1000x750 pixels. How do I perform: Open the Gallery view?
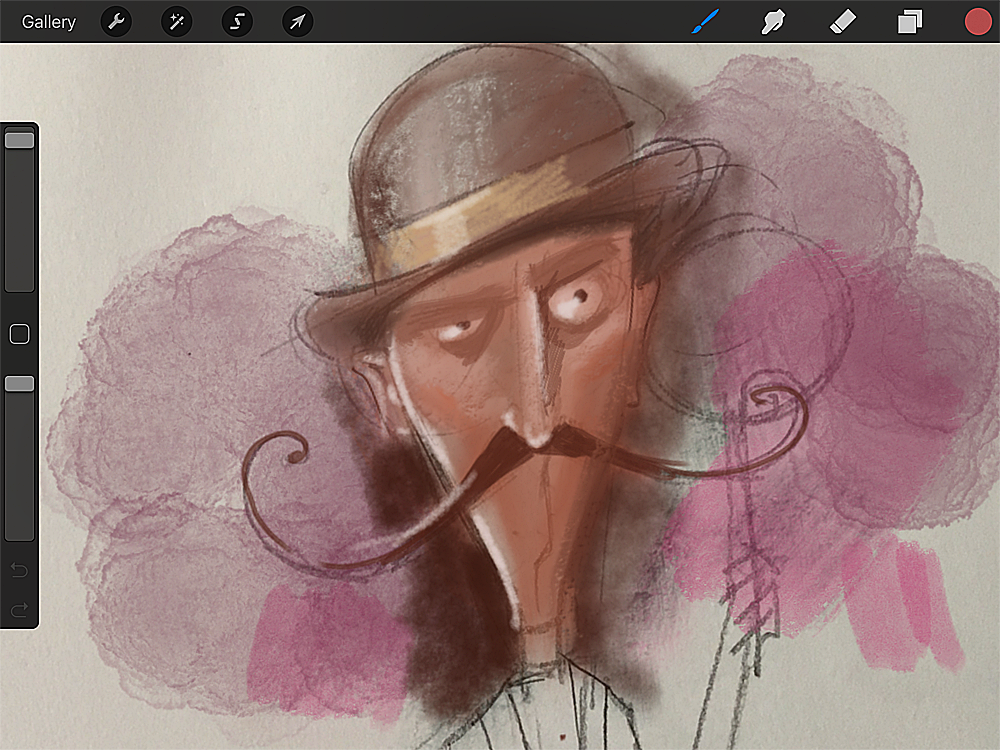click(x=48, y=22)
